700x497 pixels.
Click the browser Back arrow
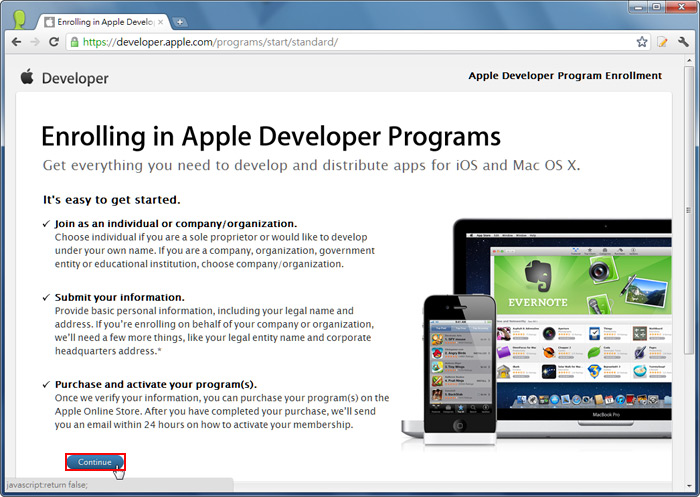(x=17, y=42)
